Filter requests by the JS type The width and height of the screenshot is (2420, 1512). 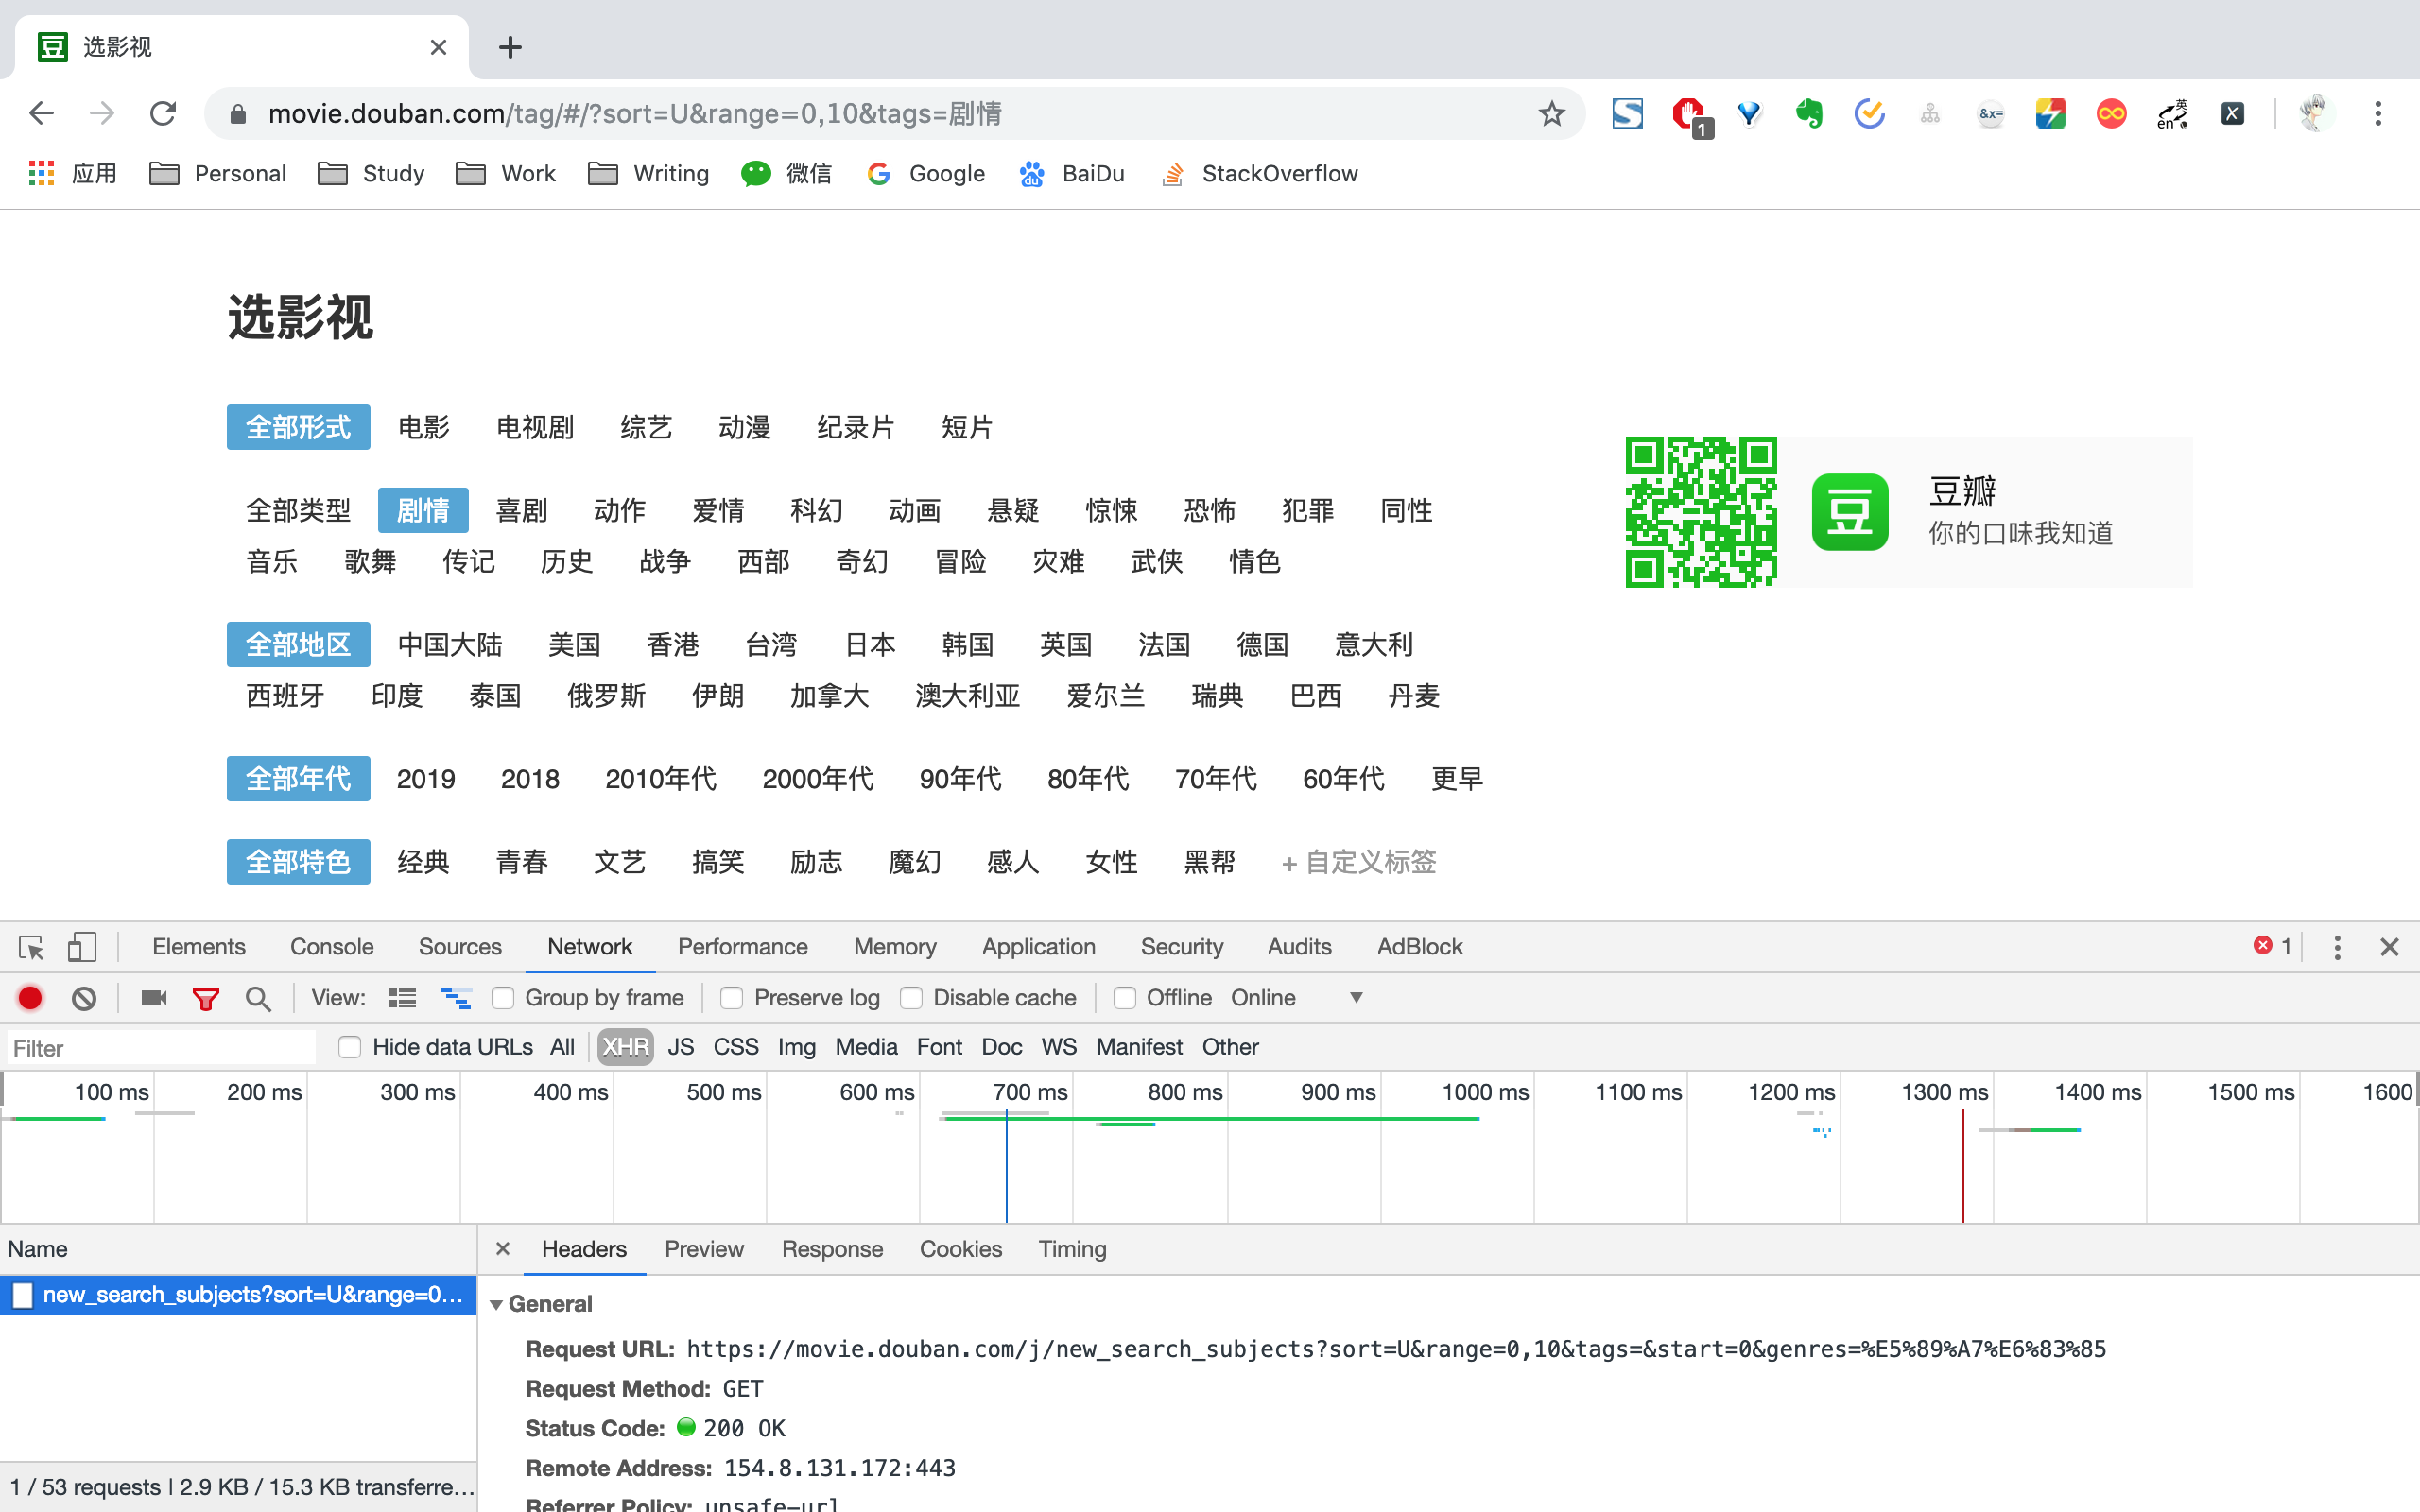(680, 1047)
